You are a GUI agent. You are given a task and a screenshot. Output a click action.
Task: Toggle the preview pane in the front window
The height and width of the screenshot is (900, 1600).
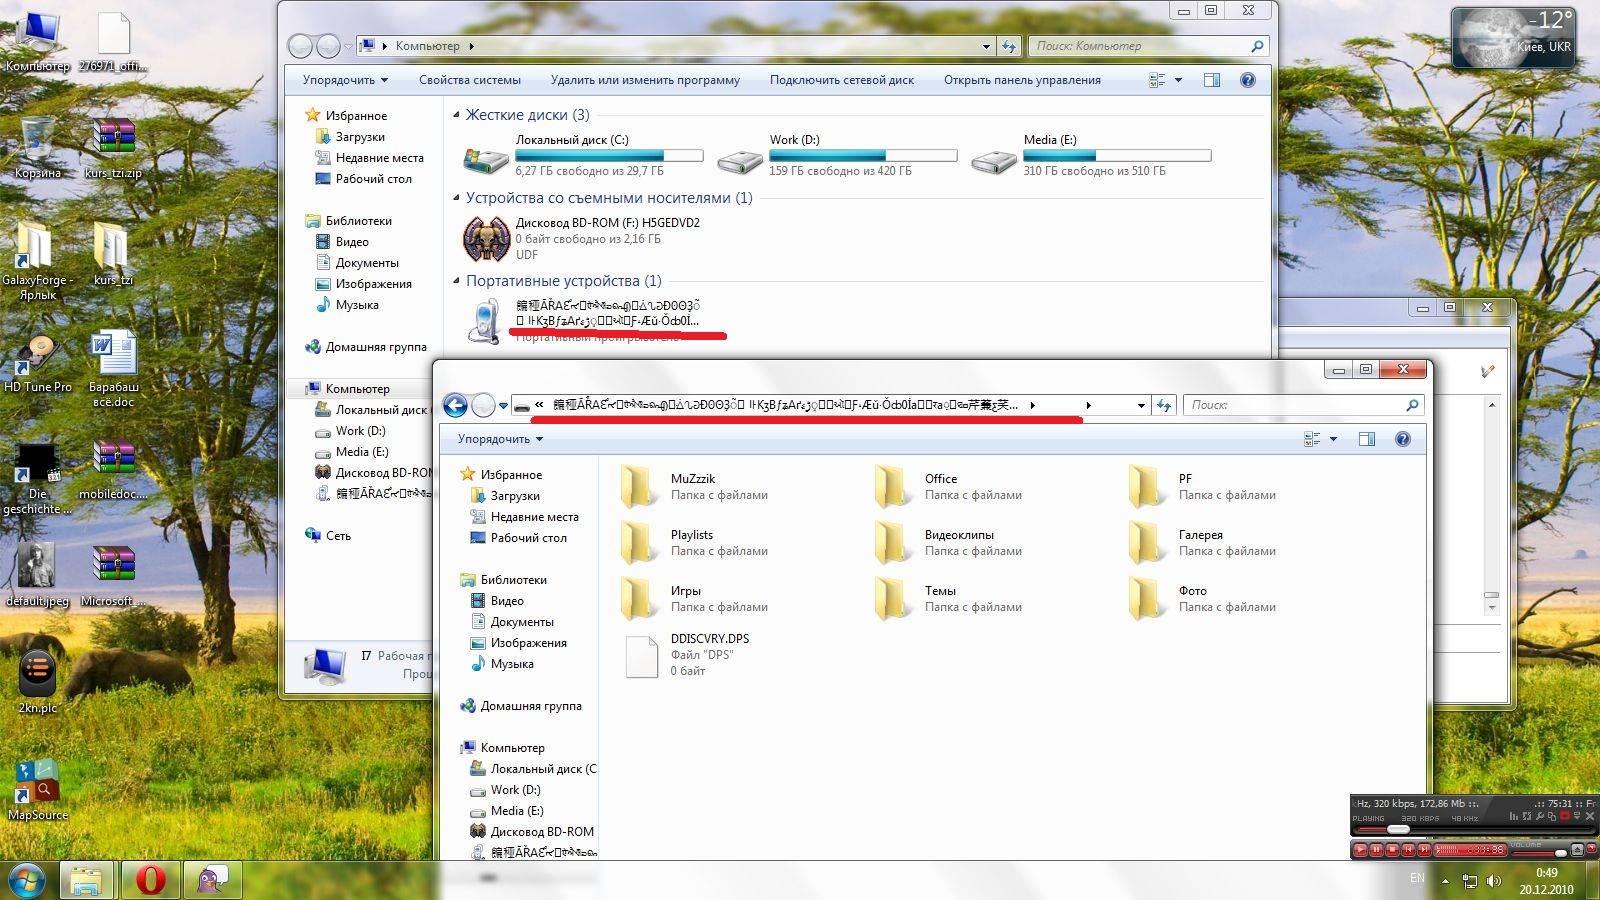tap(1367, 439)
